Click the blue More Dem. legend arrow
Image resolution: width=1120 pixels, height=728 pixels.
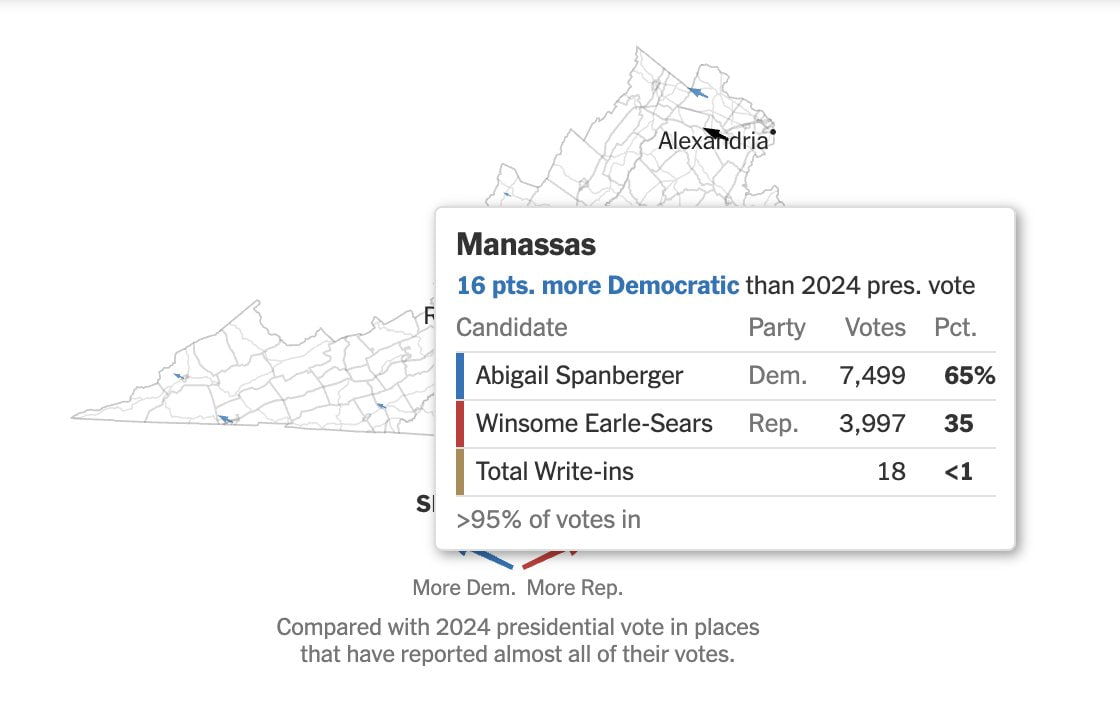coord(488,558)
